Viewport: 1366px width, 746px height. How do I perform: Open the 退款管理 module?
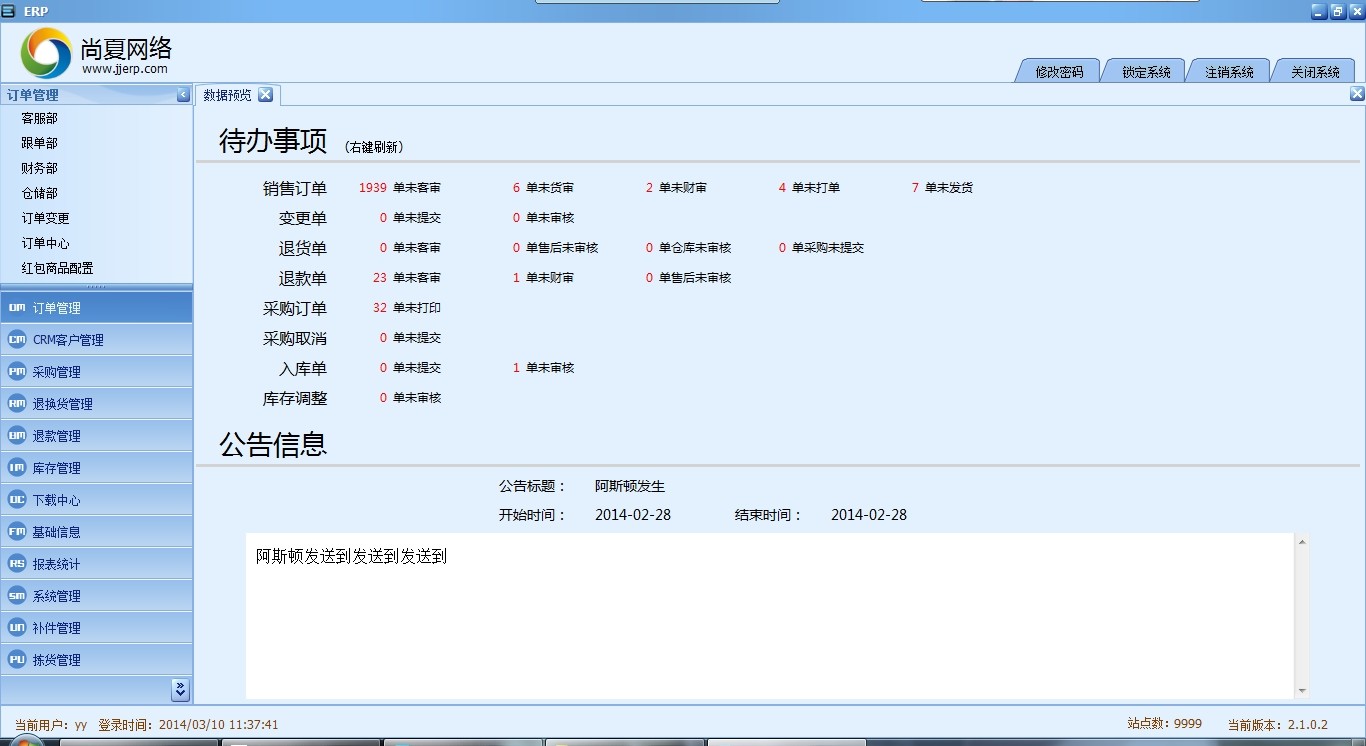click(96, 436)
